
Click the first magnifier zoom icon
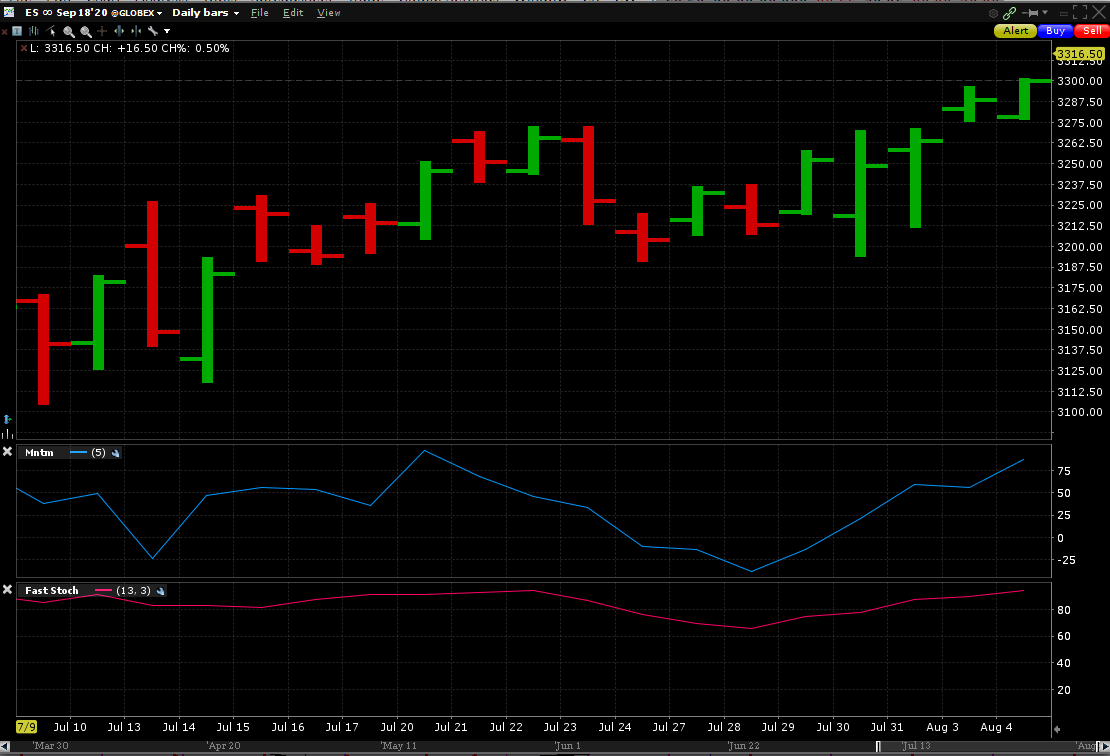69,31
